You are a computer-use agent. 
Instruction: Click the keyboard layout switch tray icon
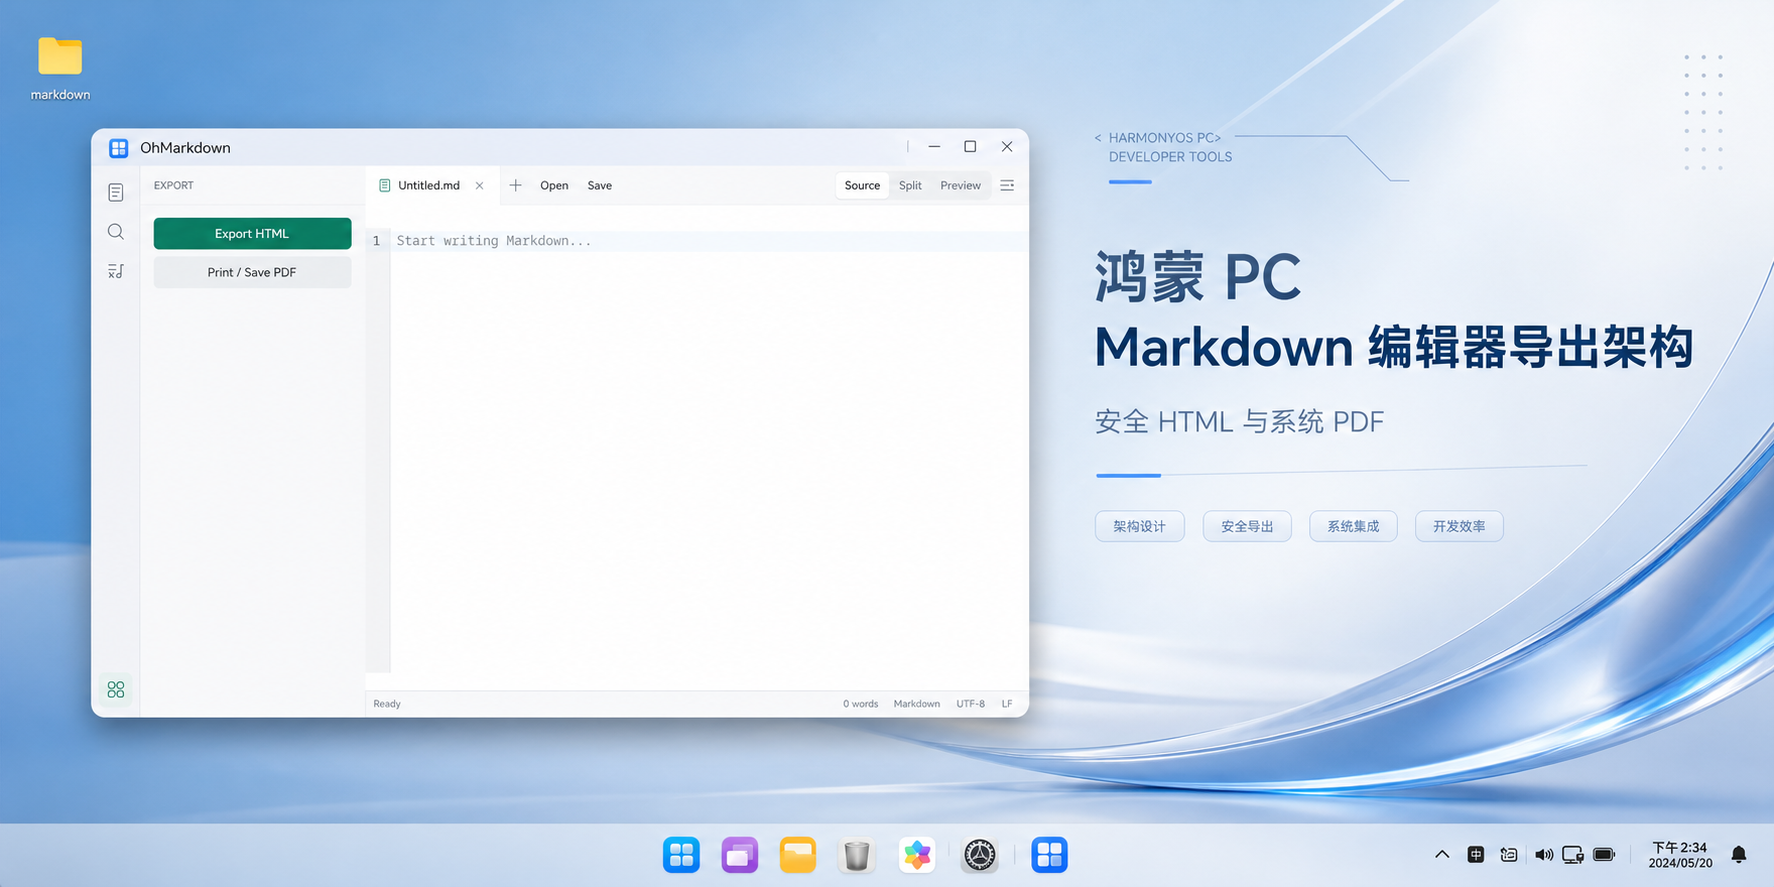(x=1509, y=855)
